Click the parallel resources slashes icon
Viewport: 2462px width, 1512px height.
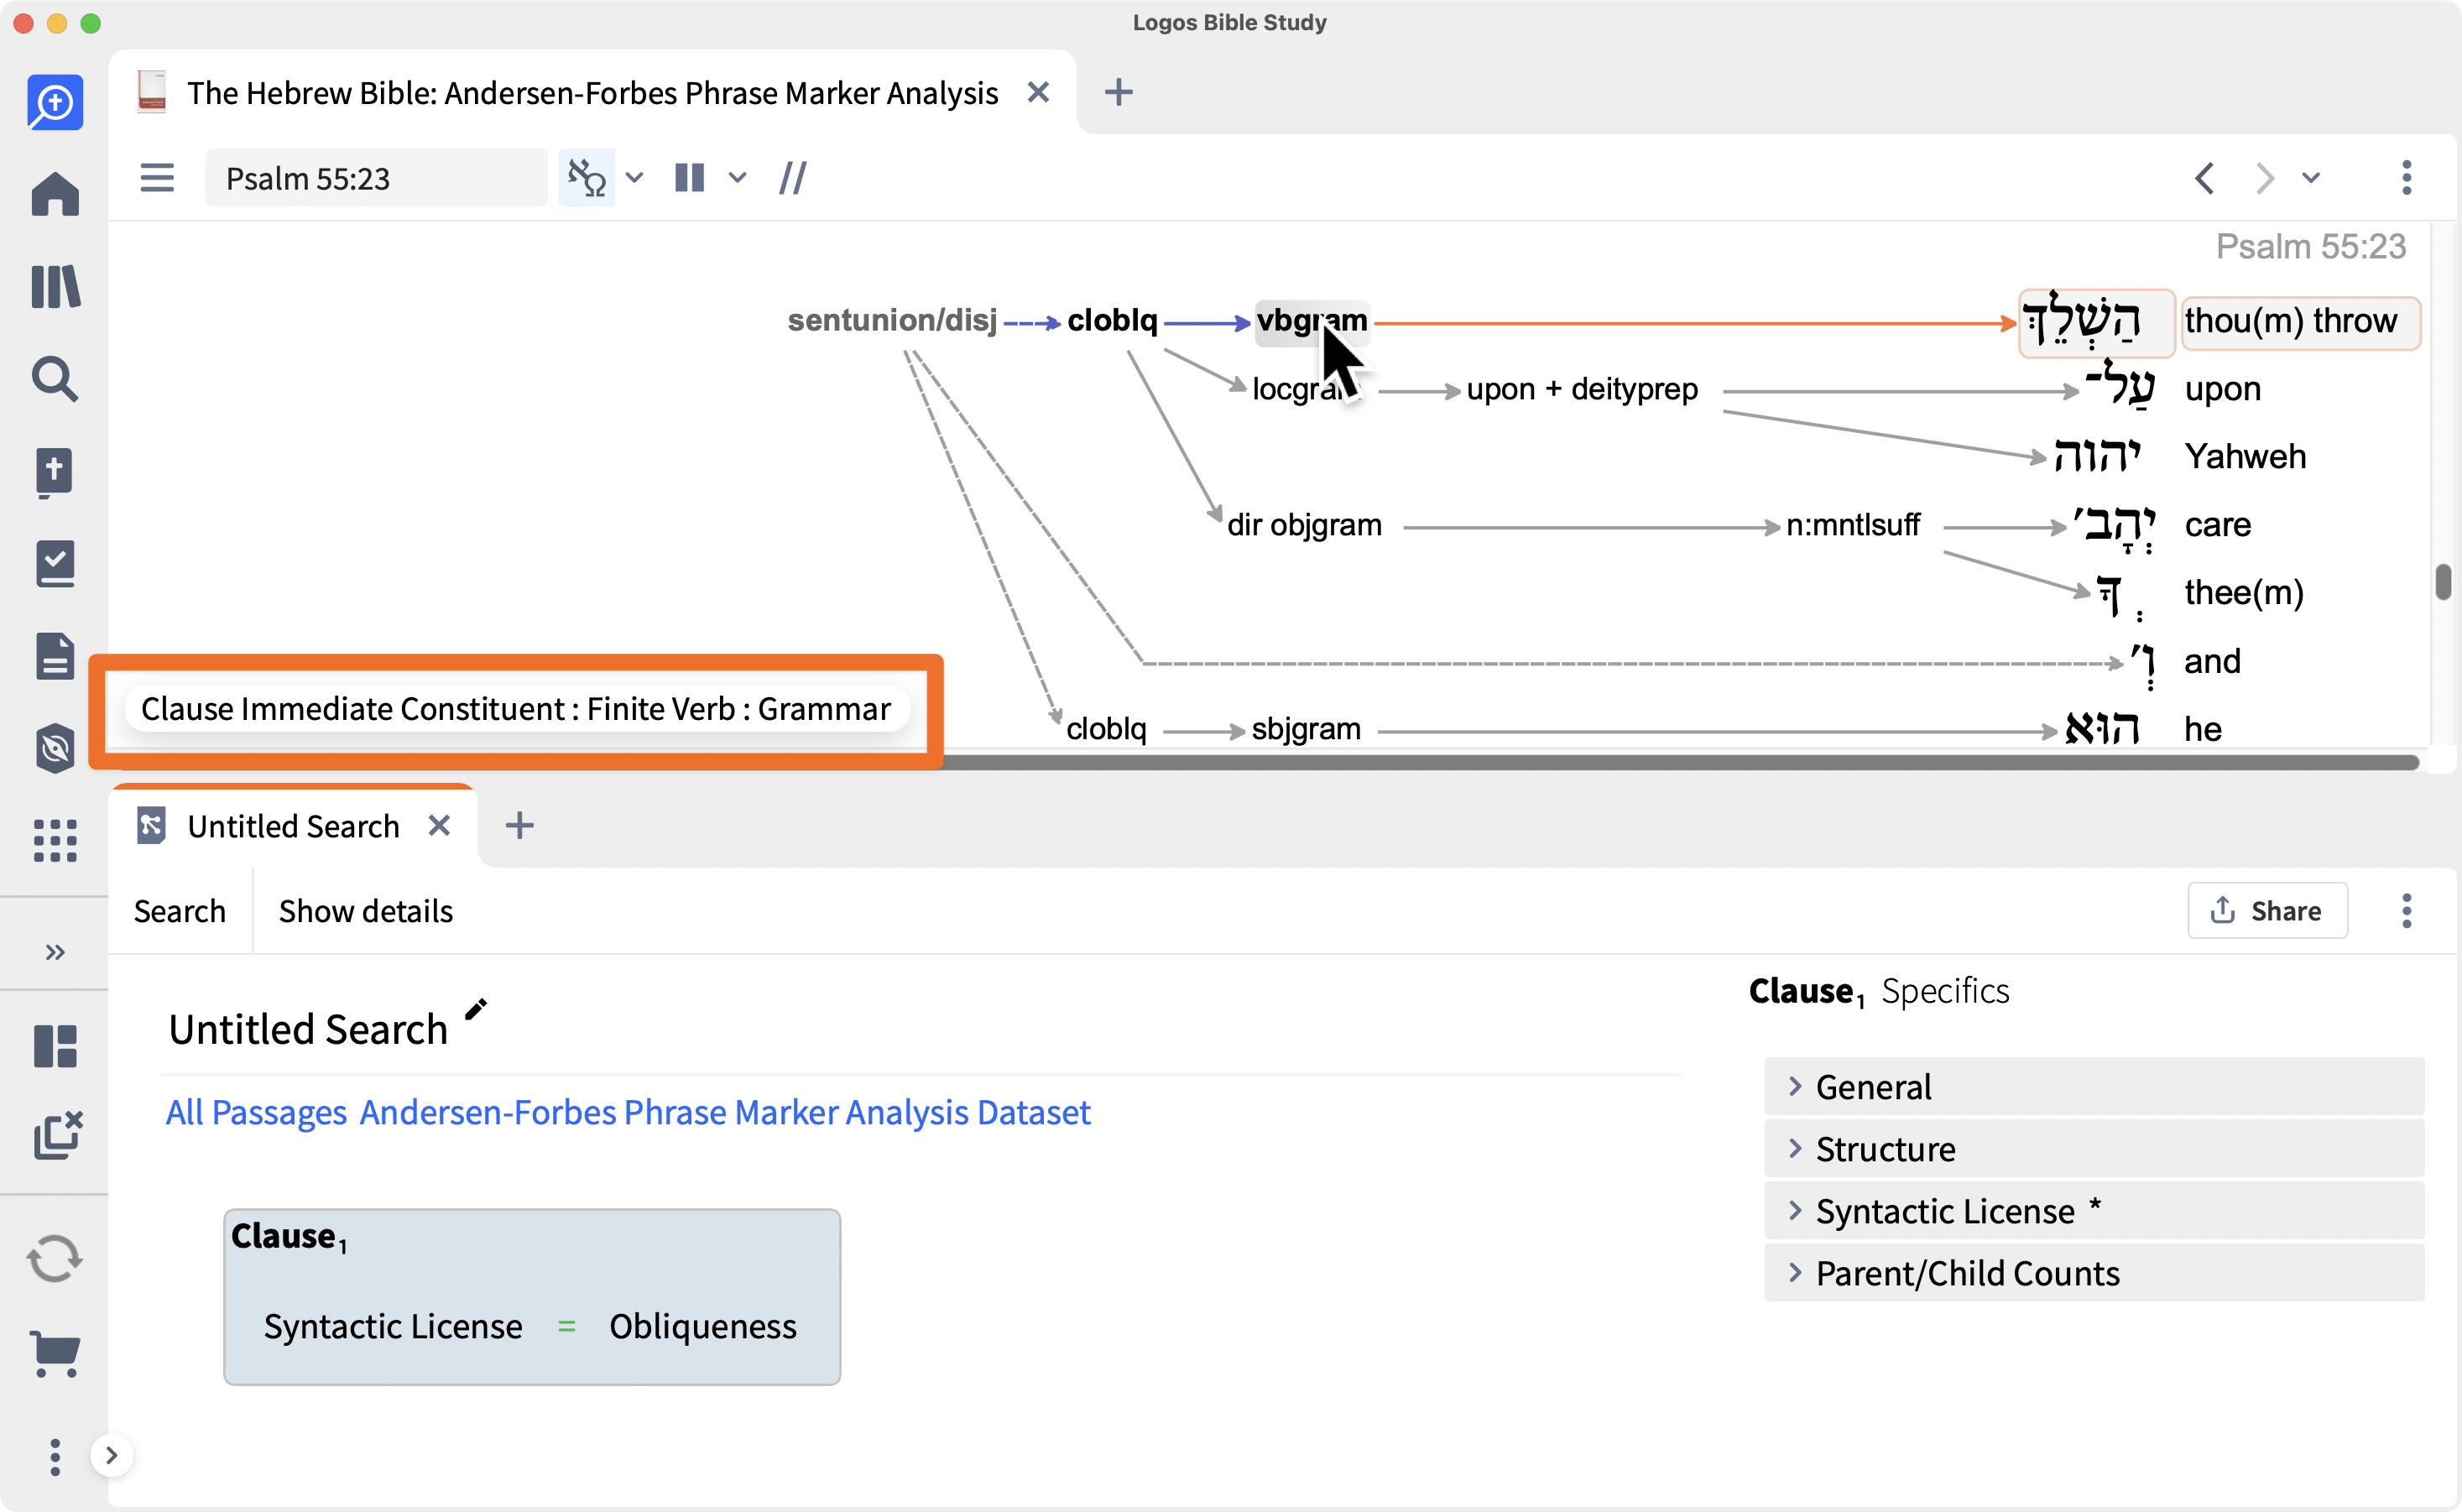tap(793, 178)
